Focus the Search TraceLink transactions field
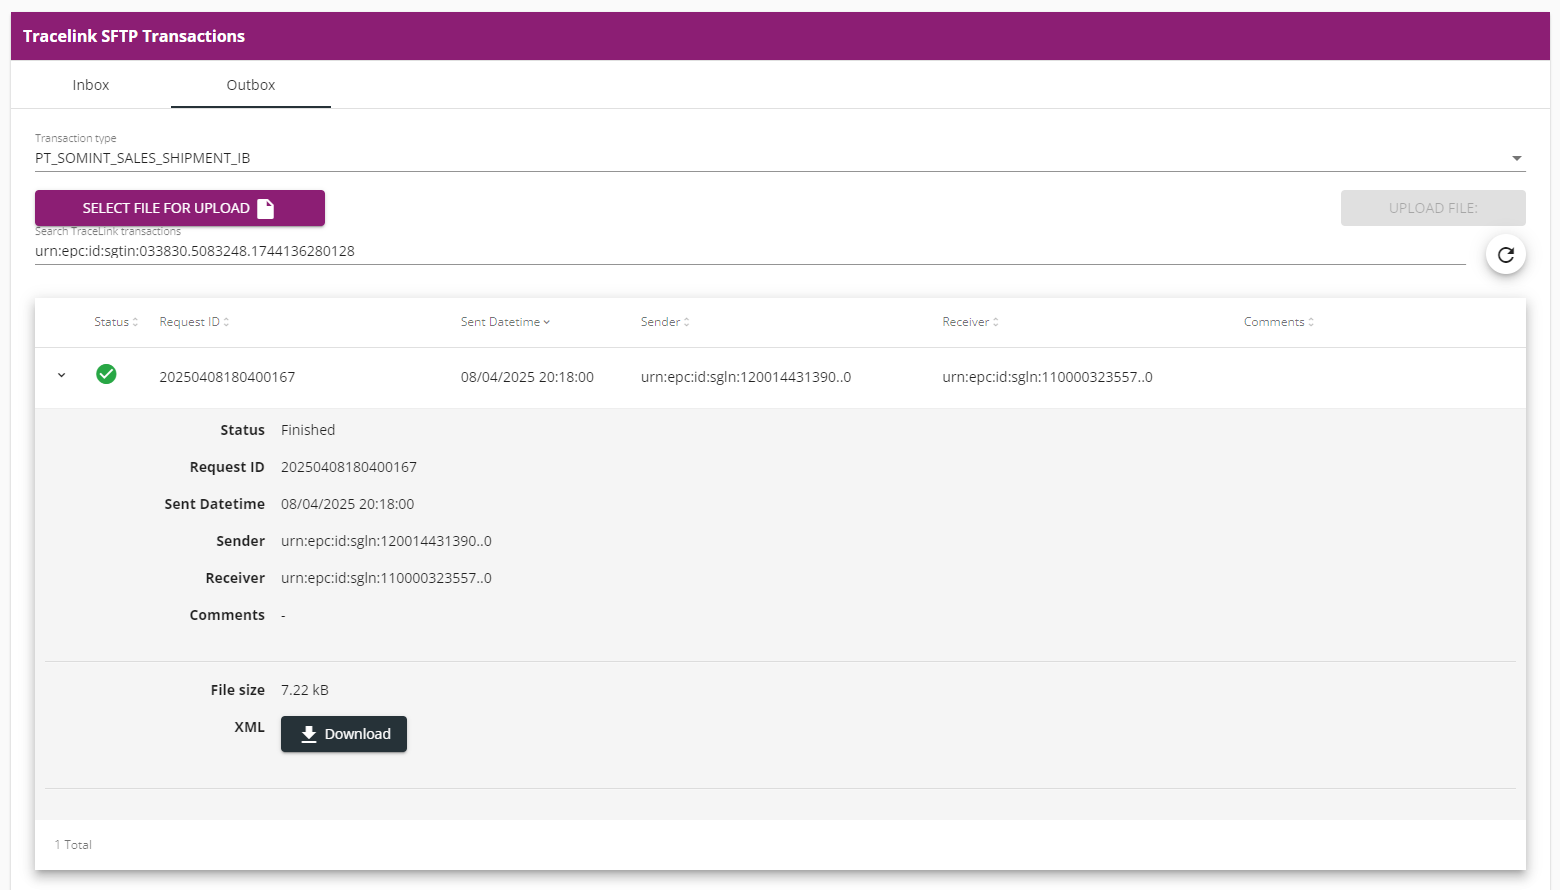 [x=750, y=251]
